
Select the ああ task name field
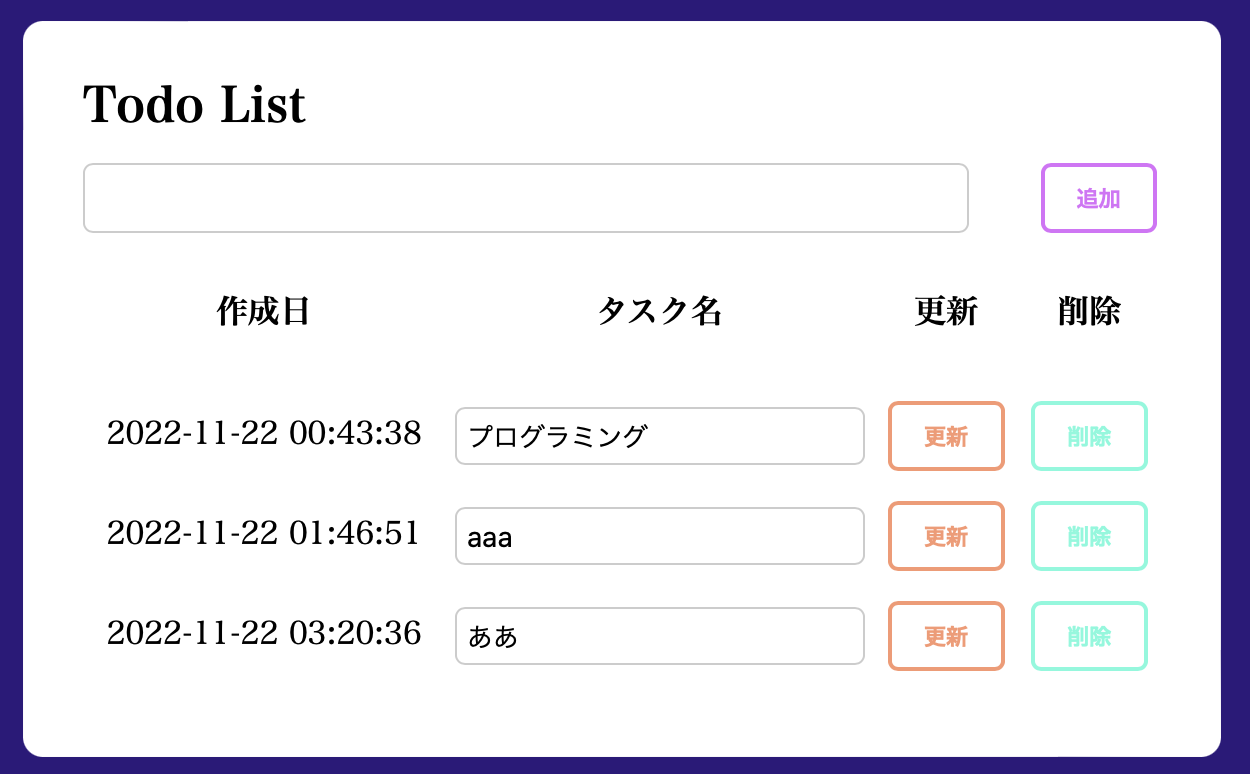(660, 636)
